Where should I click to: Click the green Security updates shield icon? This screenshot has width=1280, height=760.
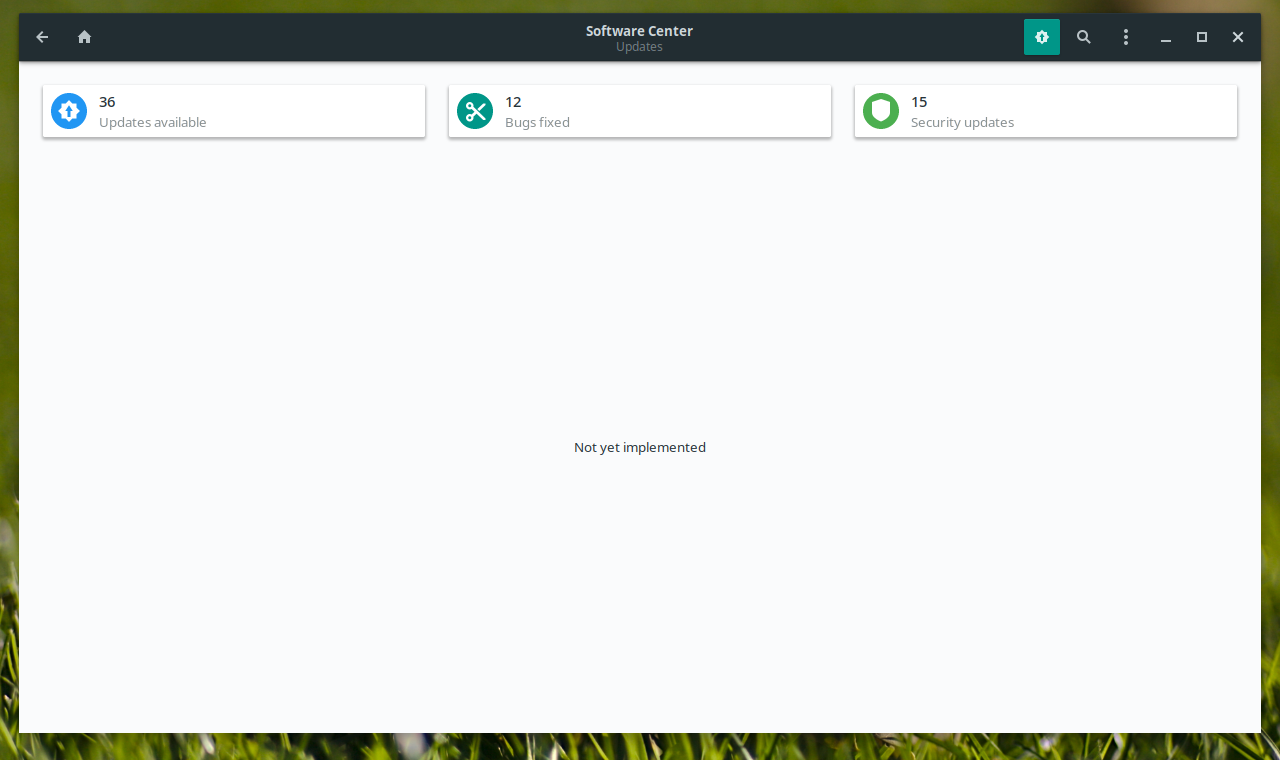coord(881,111)
